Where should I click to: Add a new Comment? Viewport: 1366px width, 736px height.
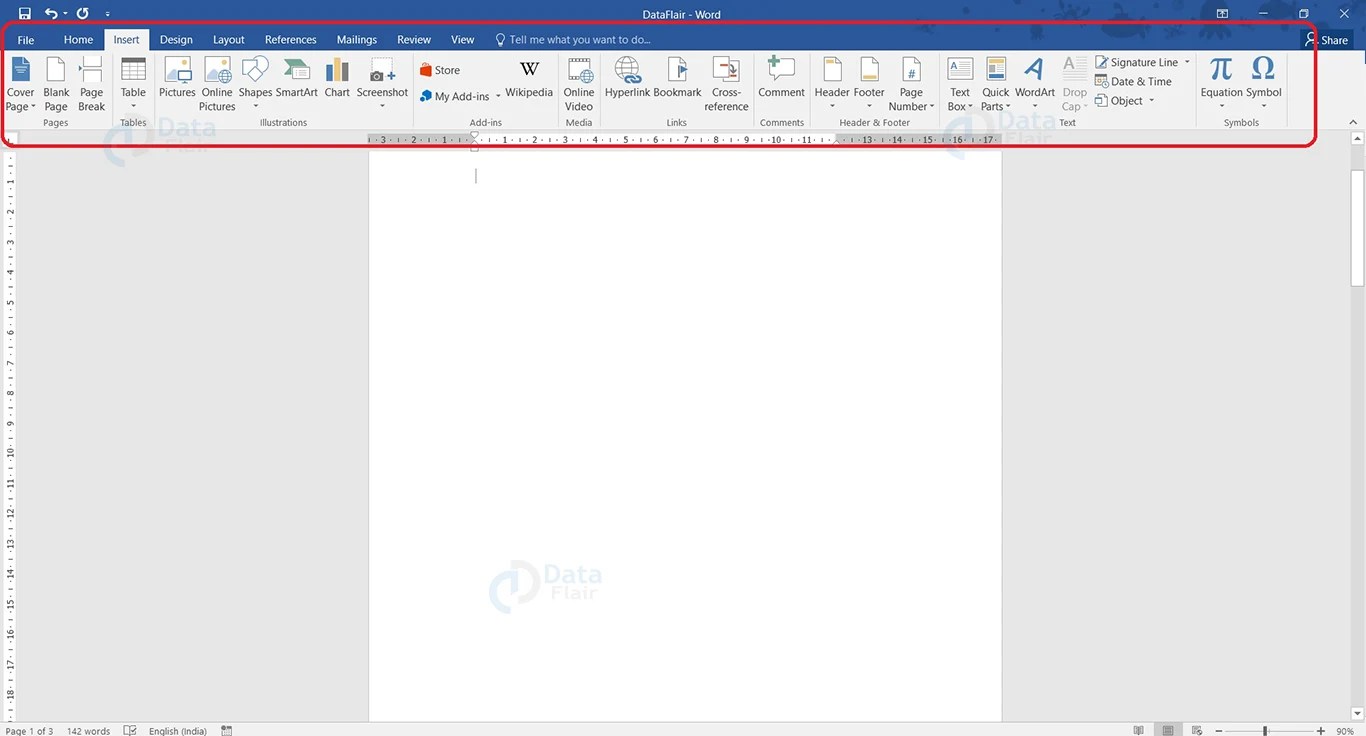coord(781,78)
